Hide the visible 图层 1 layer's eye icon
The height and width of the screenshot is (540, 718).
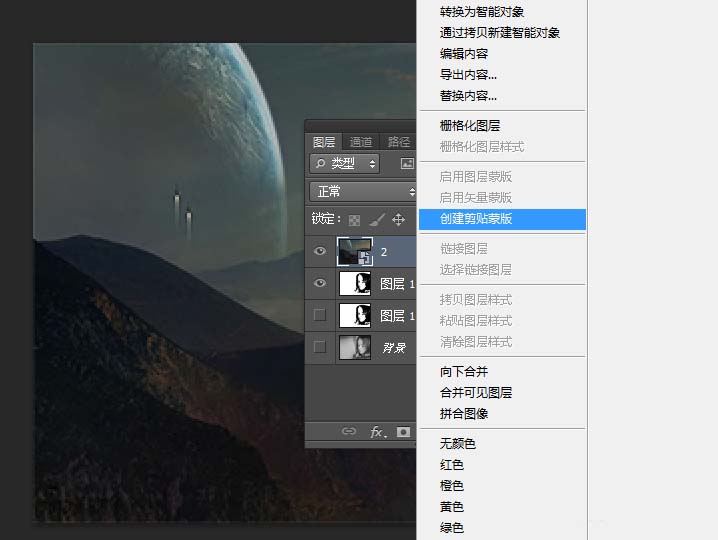click(x=320, y=284)
